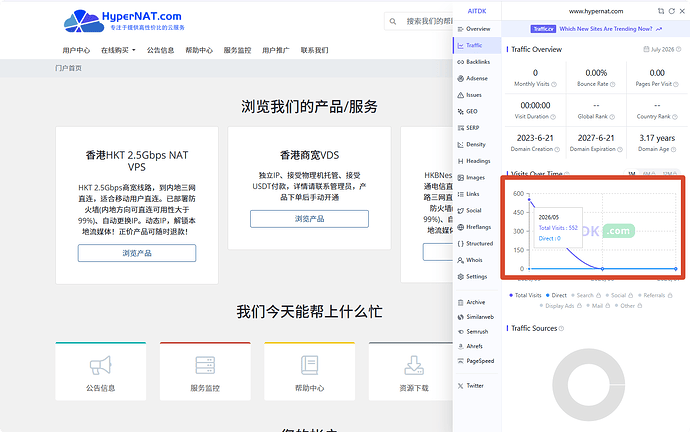The height and width of the screenshot is (432, 690).
Task: Expand the 在线购买 dropdown menu
Action: tap(118, 50)
